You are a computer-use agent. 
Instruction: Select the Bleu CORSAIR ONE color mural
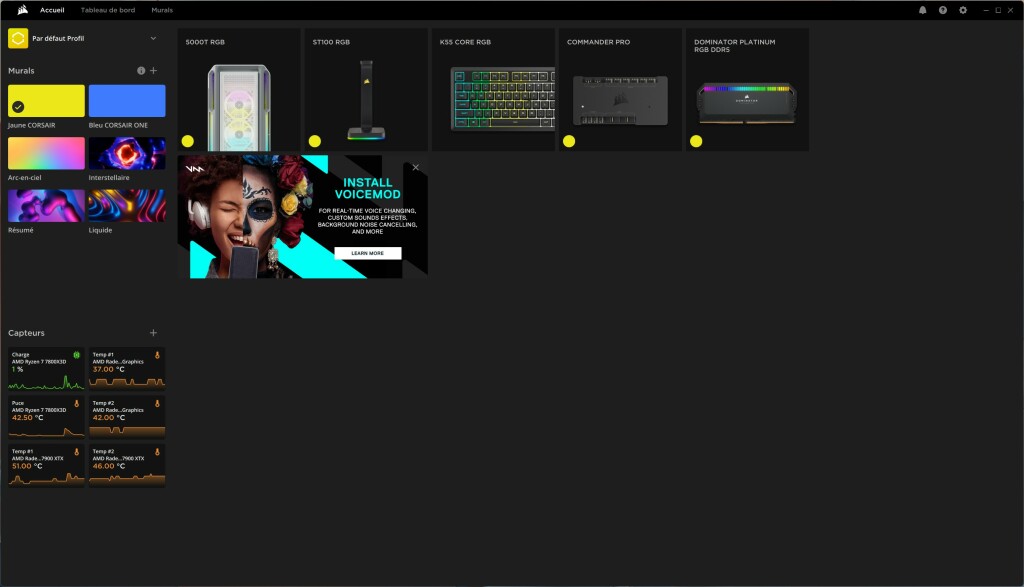(x=127, y=101)
